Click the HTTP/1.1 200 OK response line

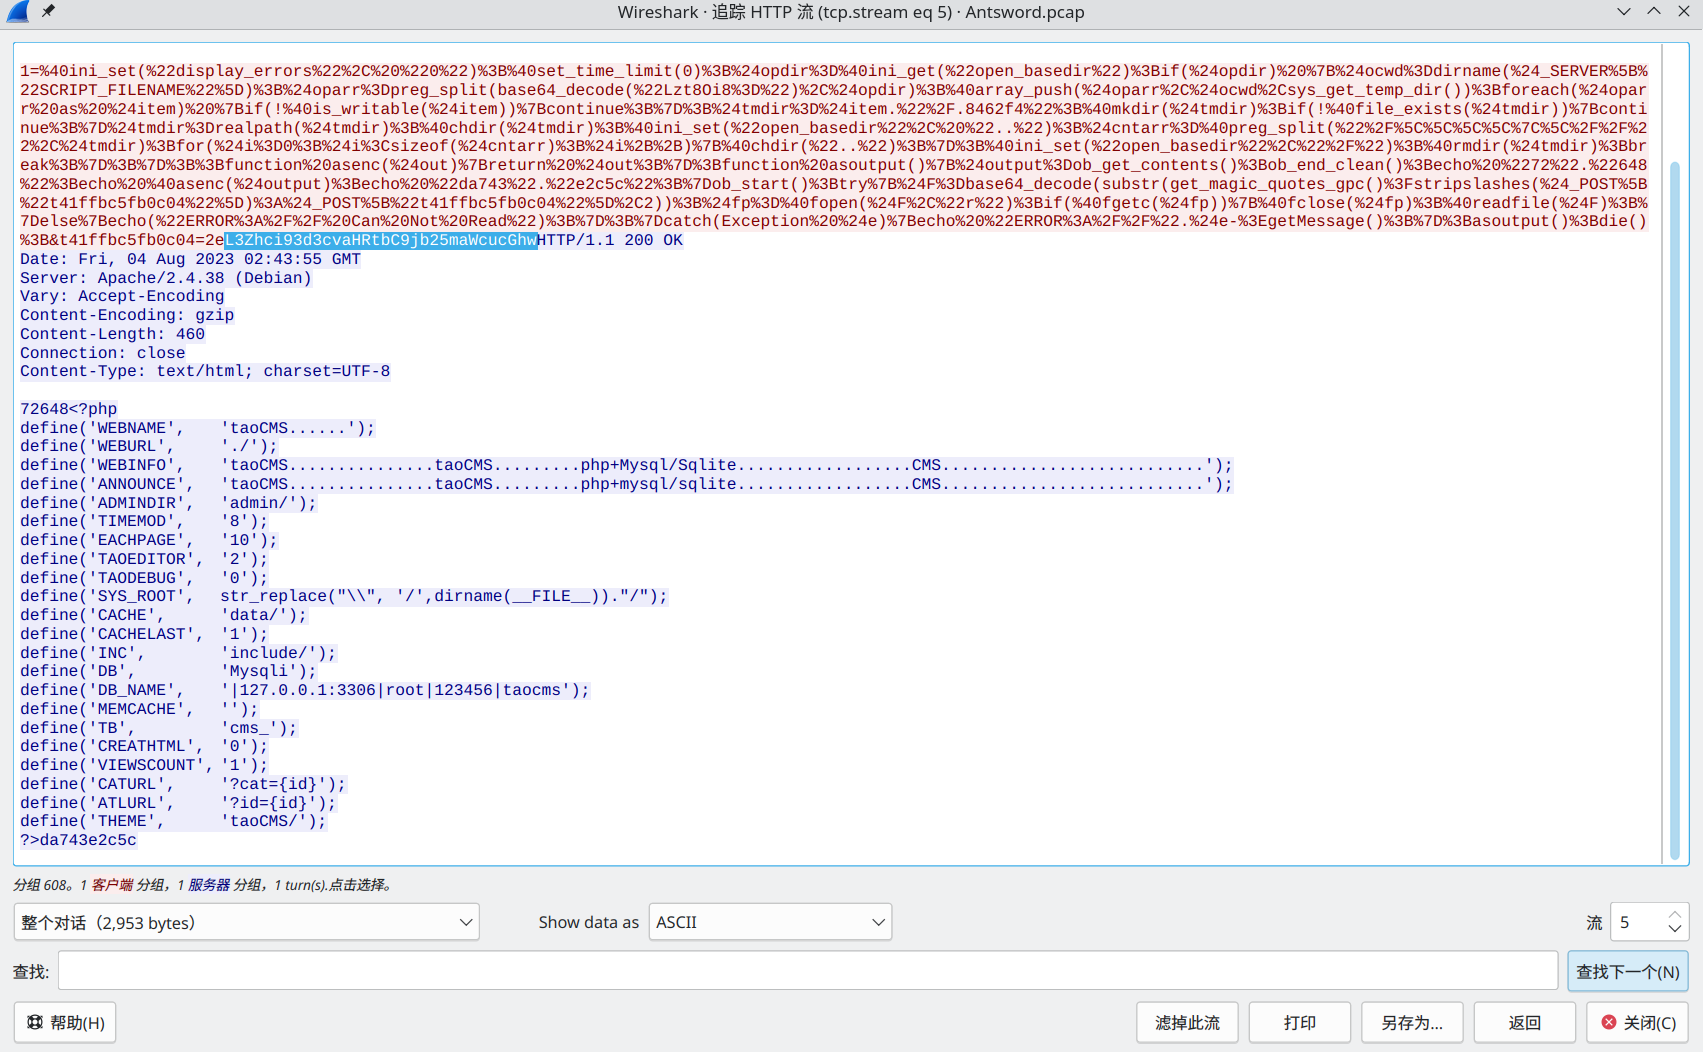610,240
